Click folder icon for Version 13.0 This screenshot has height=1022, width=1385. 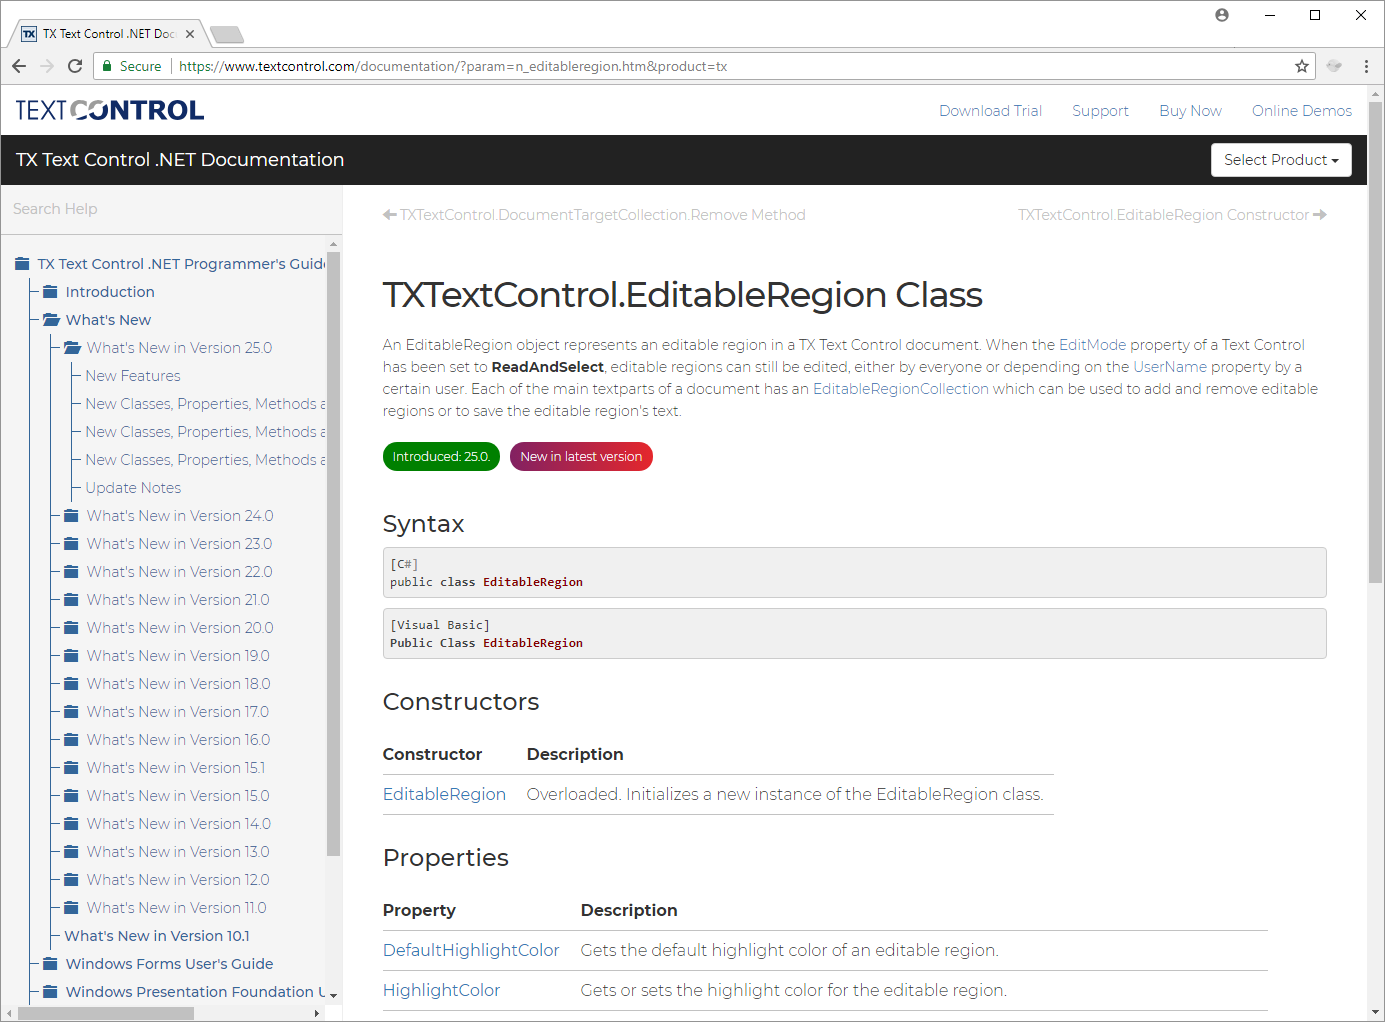71,852
